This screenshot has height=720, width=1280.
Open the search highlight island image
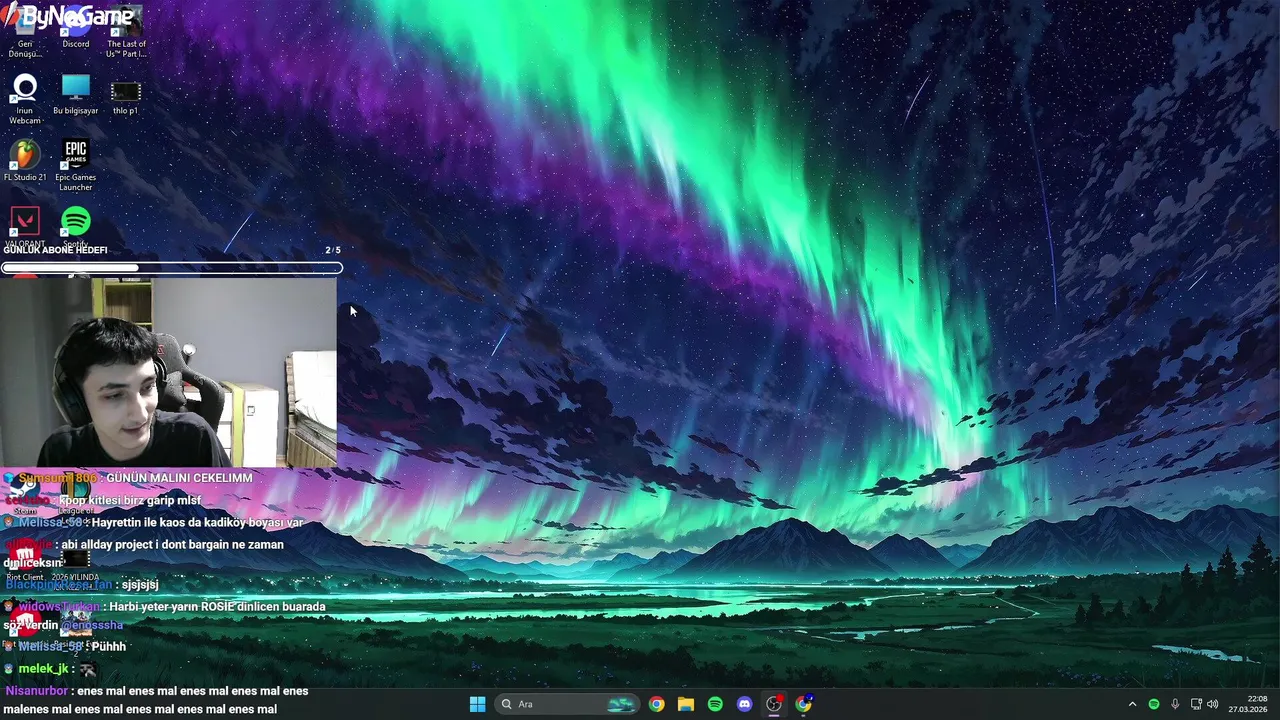point(621,704)
